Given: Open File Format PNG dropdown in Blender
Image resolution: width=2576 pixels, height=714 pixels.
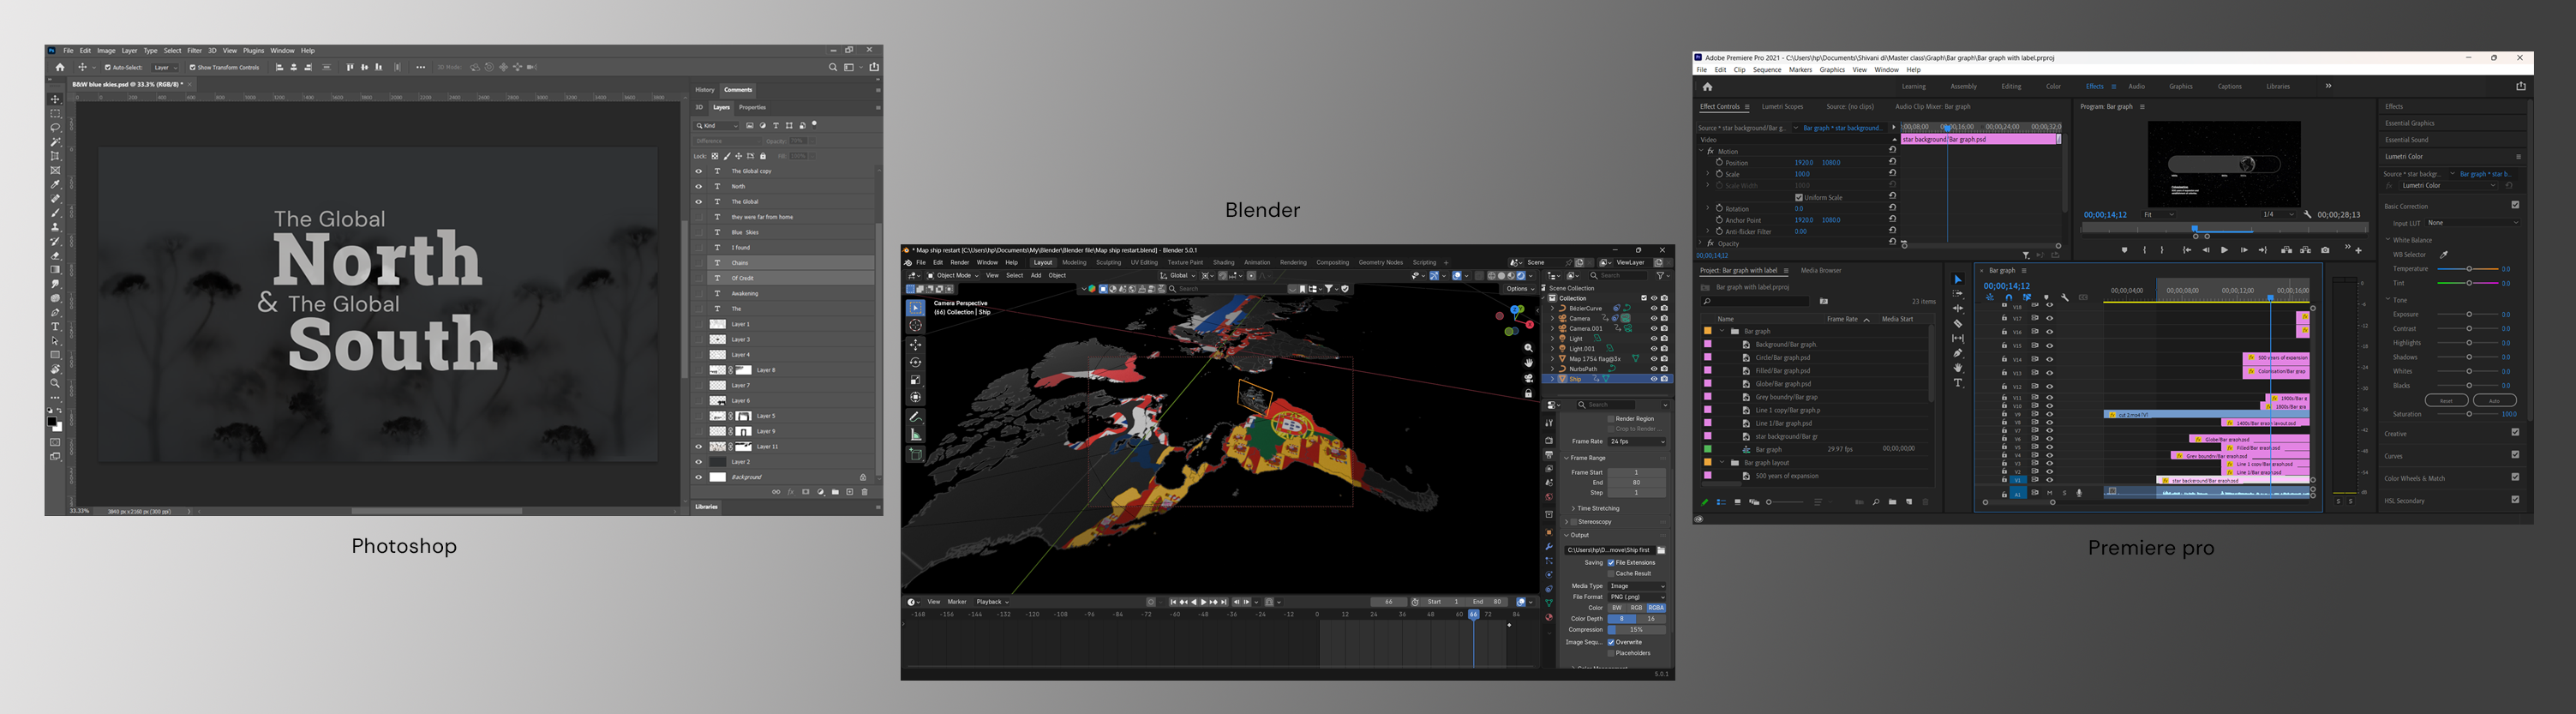Looking at the screenshot, I should (x=1638, y=597).
